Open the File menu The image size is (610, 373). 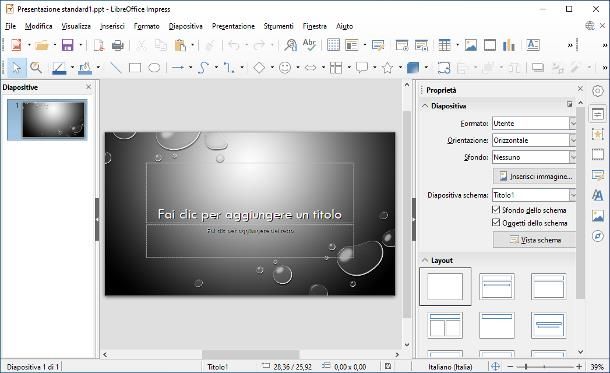[11, 26]
